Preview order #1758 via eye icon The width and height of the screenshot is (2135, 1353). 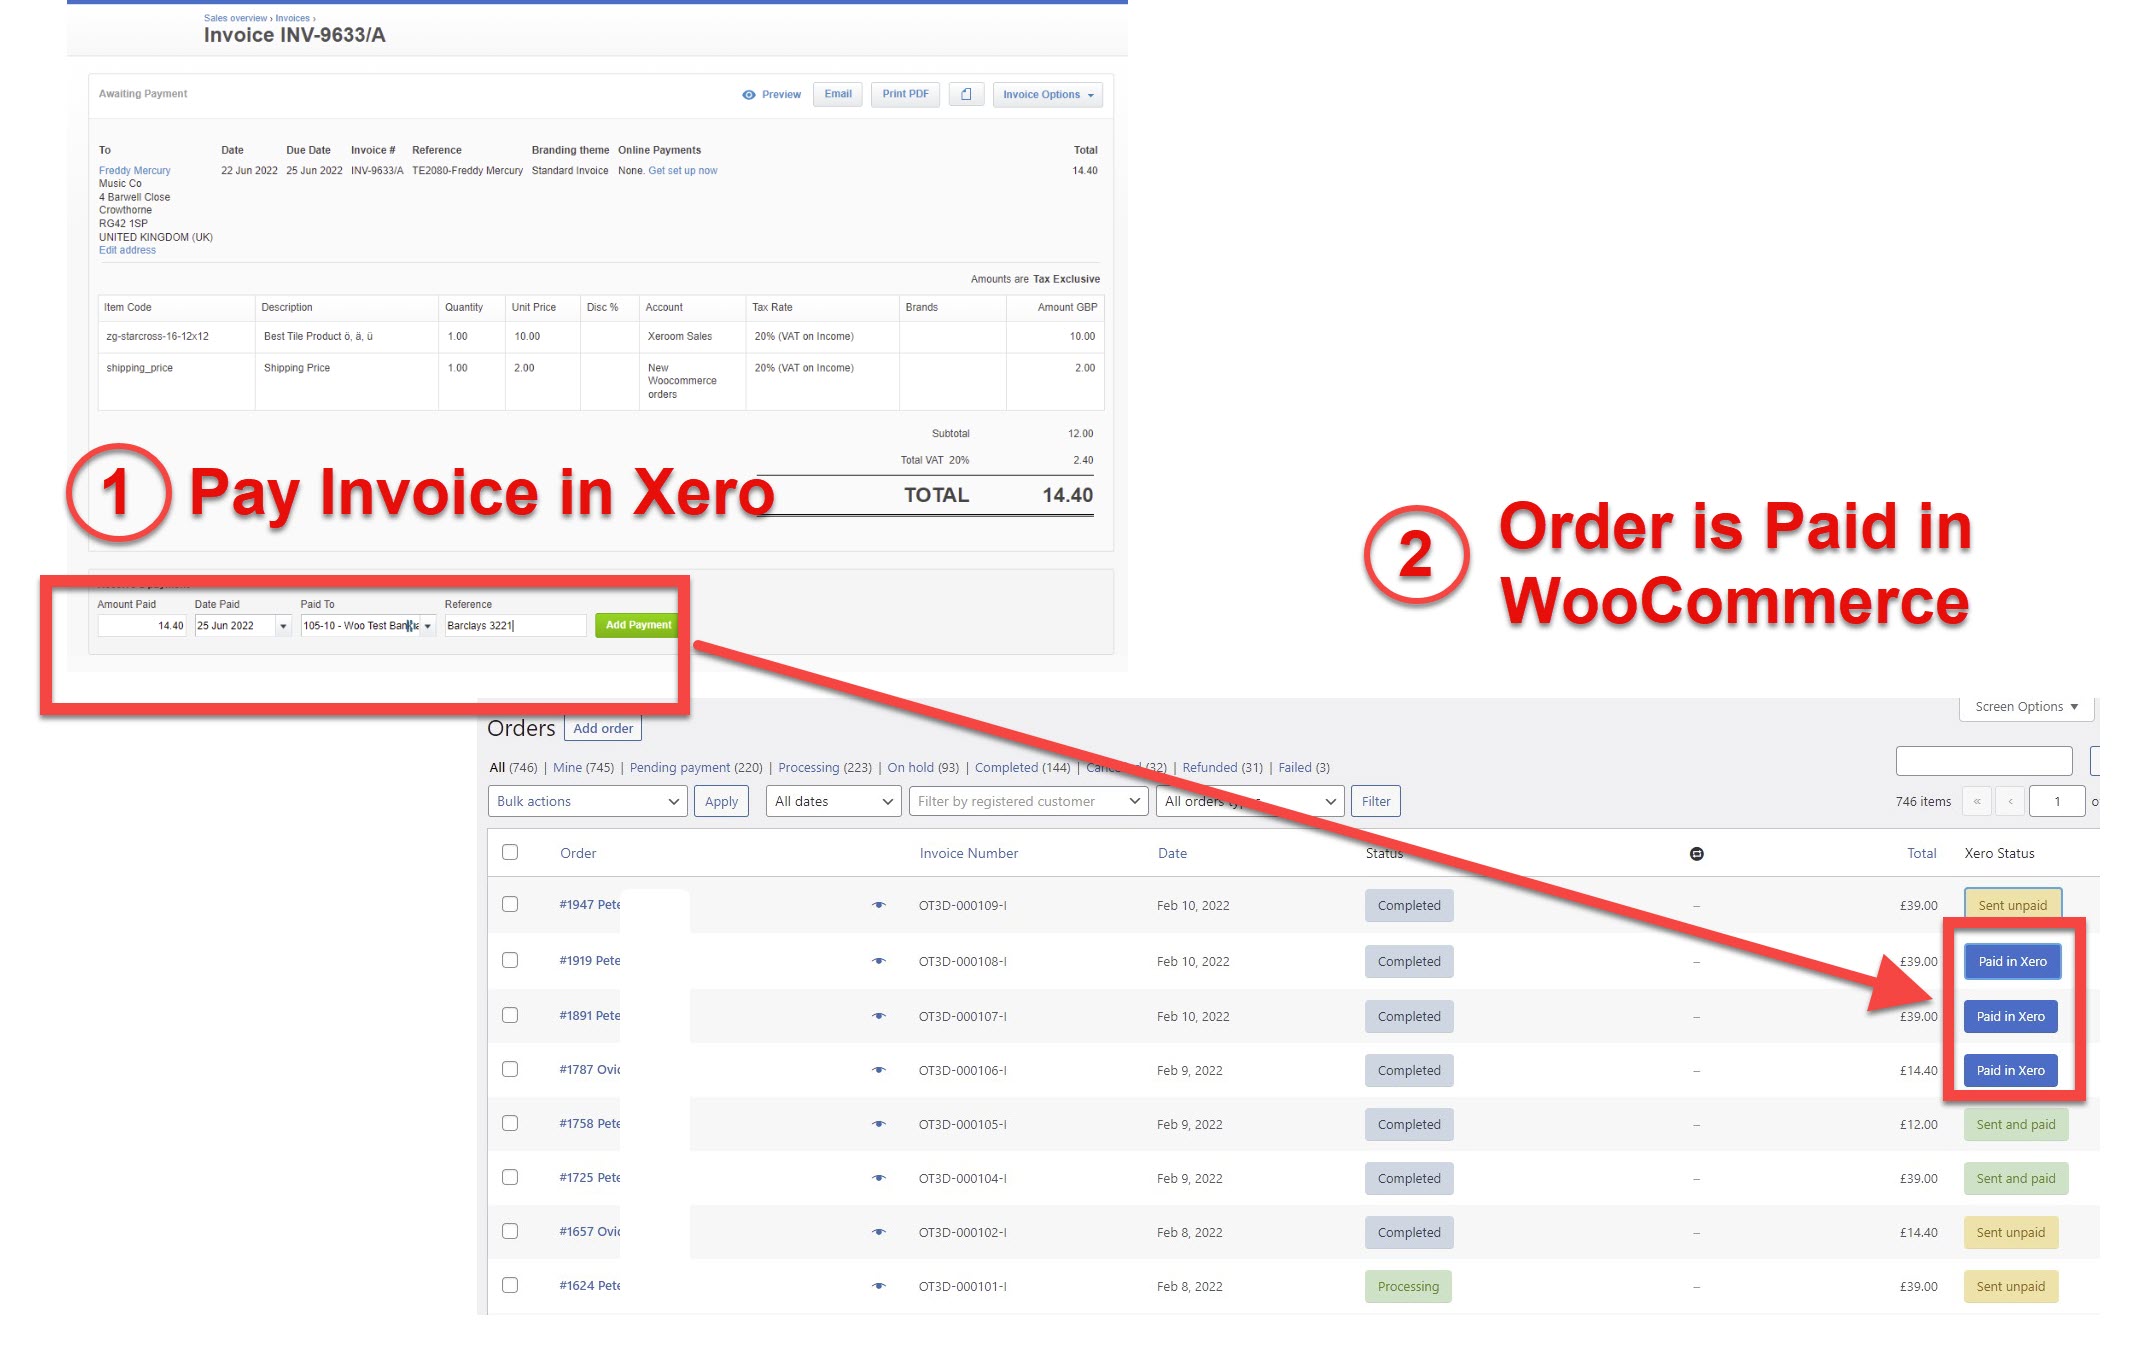coord(879,1124)
